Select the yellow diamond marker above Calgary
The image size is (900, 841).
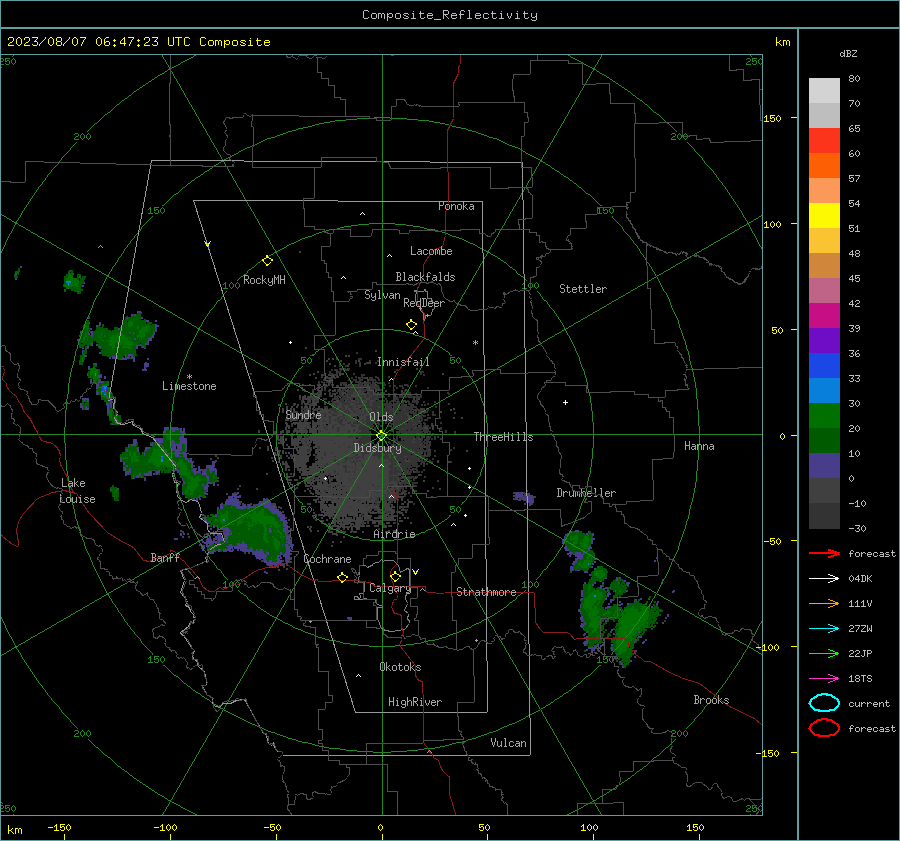395,576
